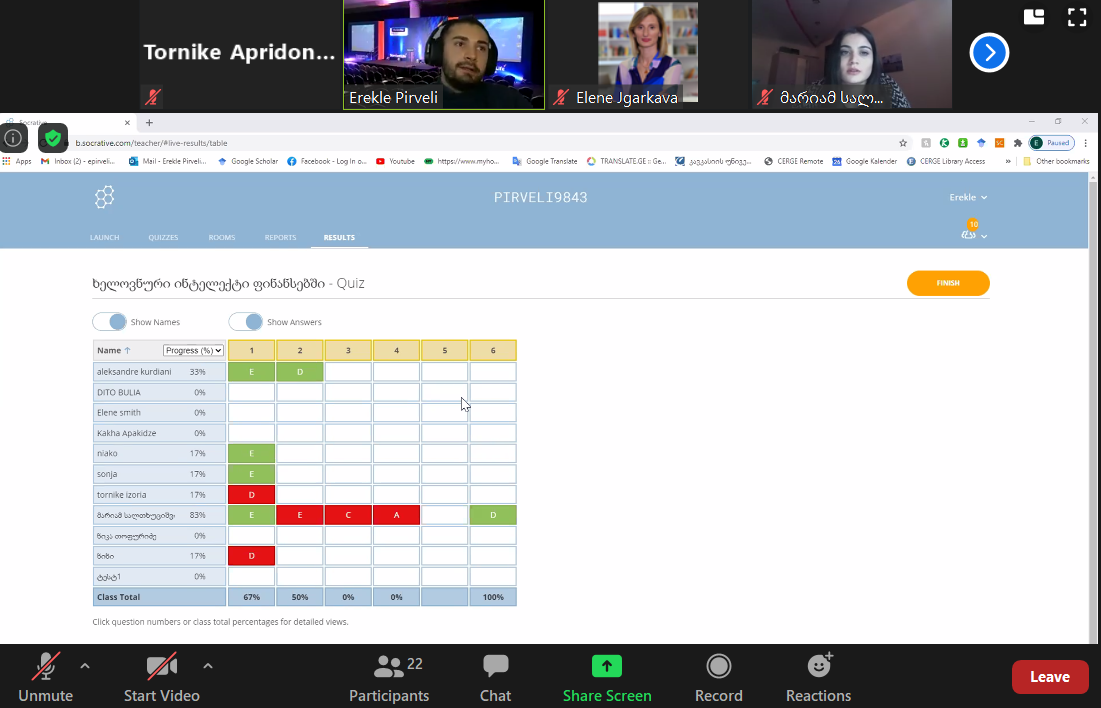Switch to the Reports tab
Screen dimensions: 1101x708
(x=280, y=238)
